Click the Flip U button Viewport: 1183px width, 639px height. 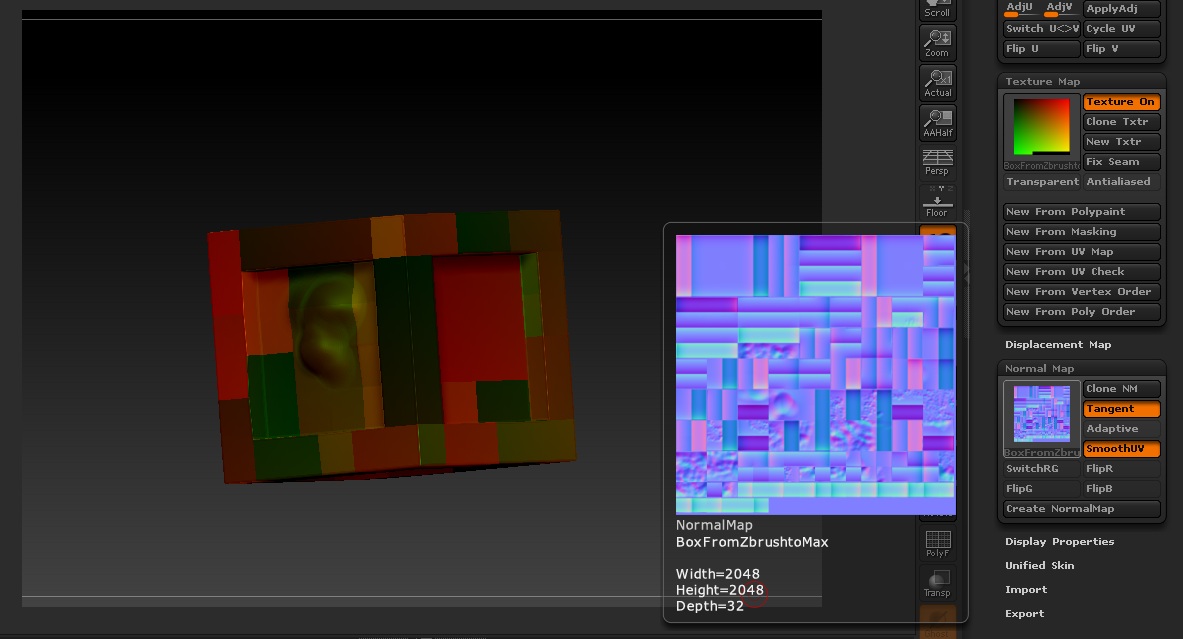pyautogui.click(x=1041, y=48)
